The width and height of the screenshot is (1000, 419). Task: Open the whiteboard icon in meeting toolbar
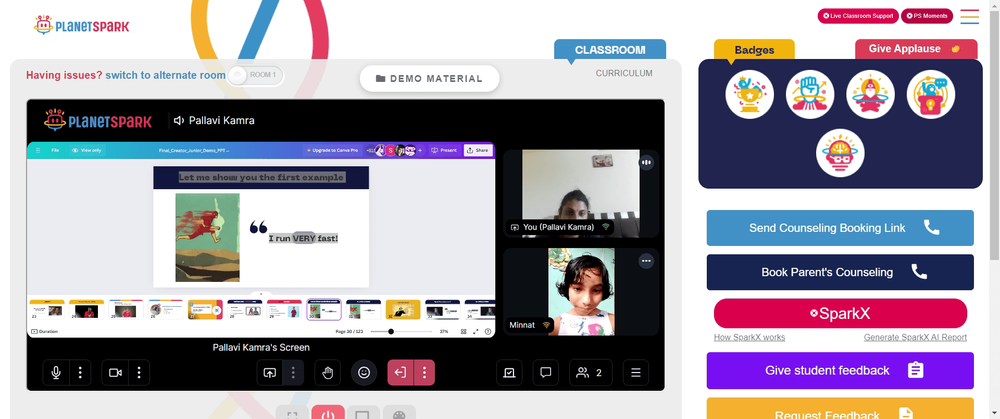(x=509, y=372)
